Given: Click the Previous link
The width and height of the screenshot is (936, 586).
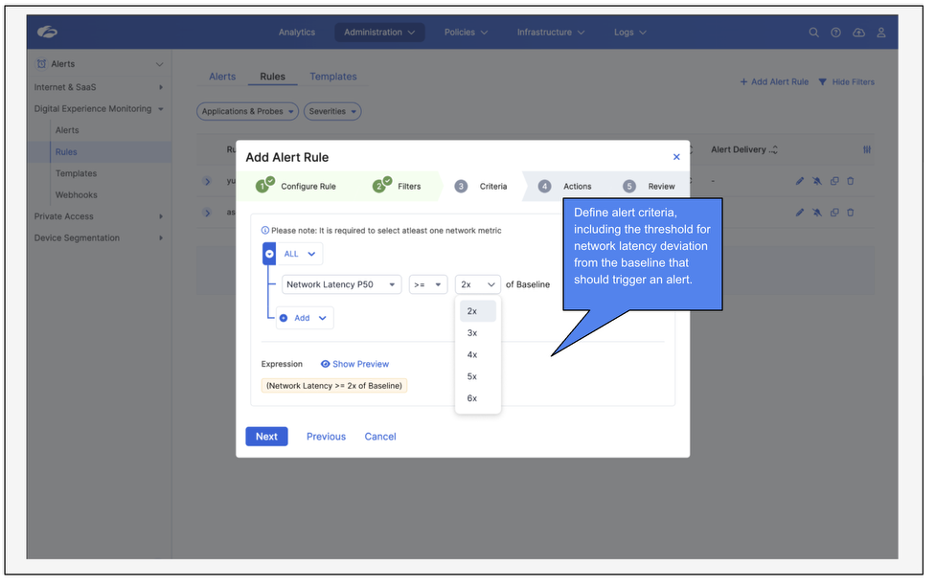Looking at the screenshot, I should pos(326,437).
